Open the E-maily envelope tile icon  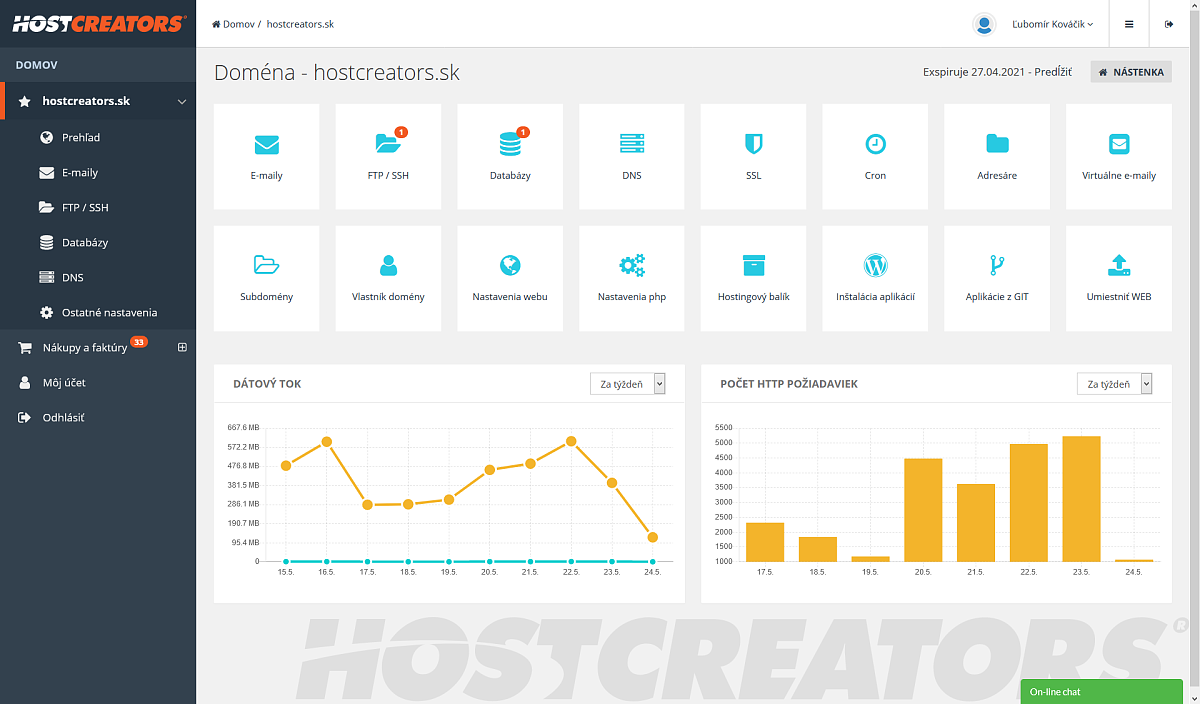point(267,145)
